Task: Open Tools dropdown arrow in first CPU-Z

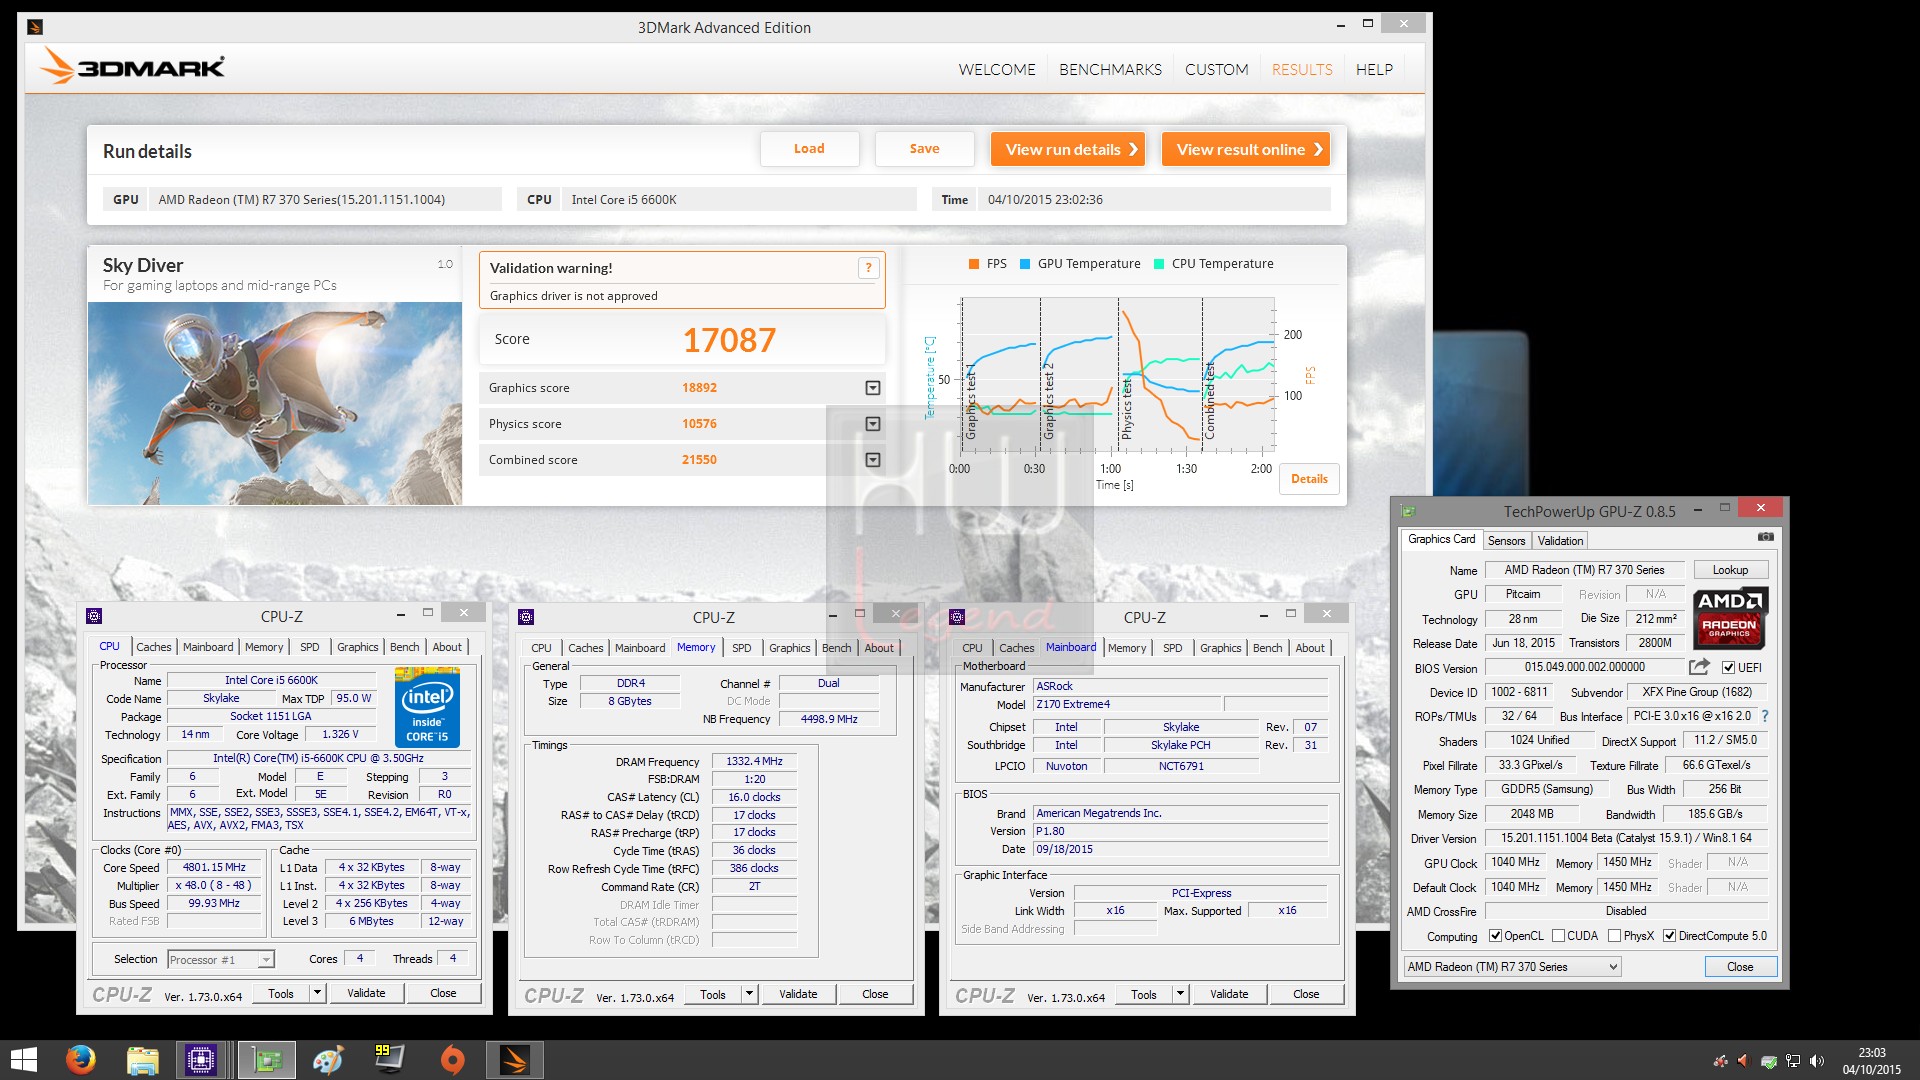Action: pos(317,993)
